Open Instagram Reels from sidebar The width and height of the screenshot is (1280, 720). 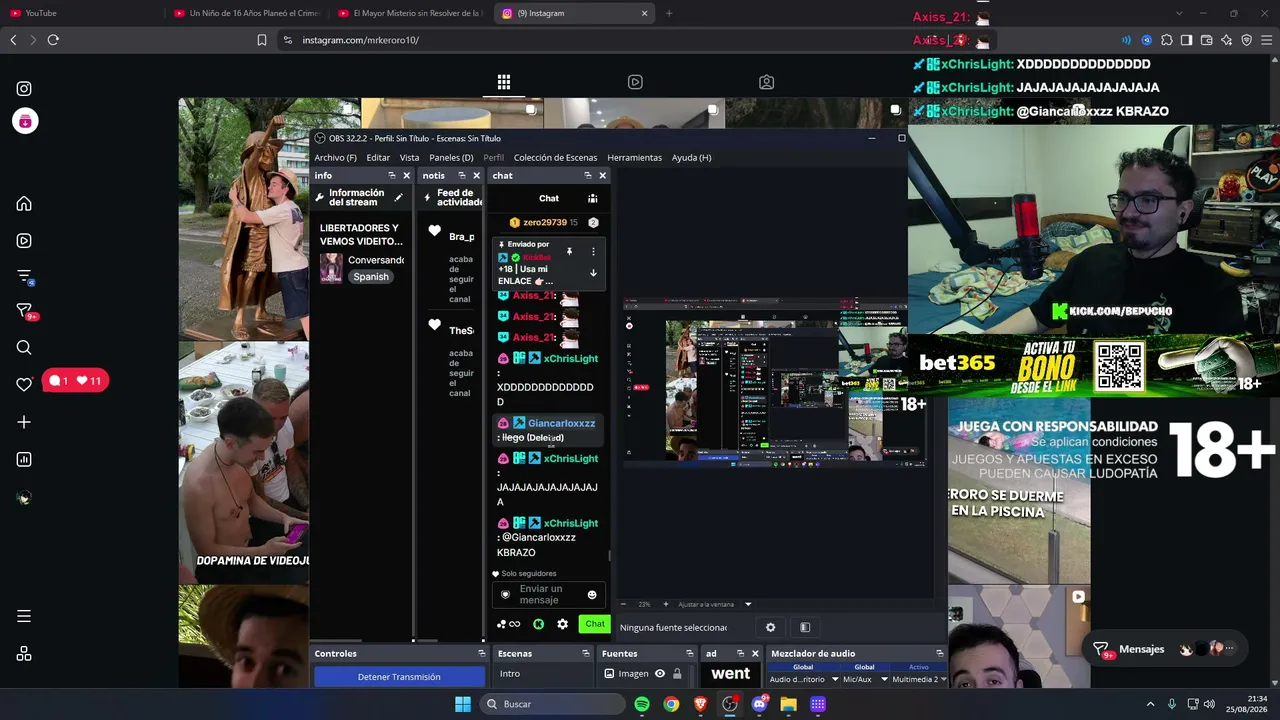24,240
